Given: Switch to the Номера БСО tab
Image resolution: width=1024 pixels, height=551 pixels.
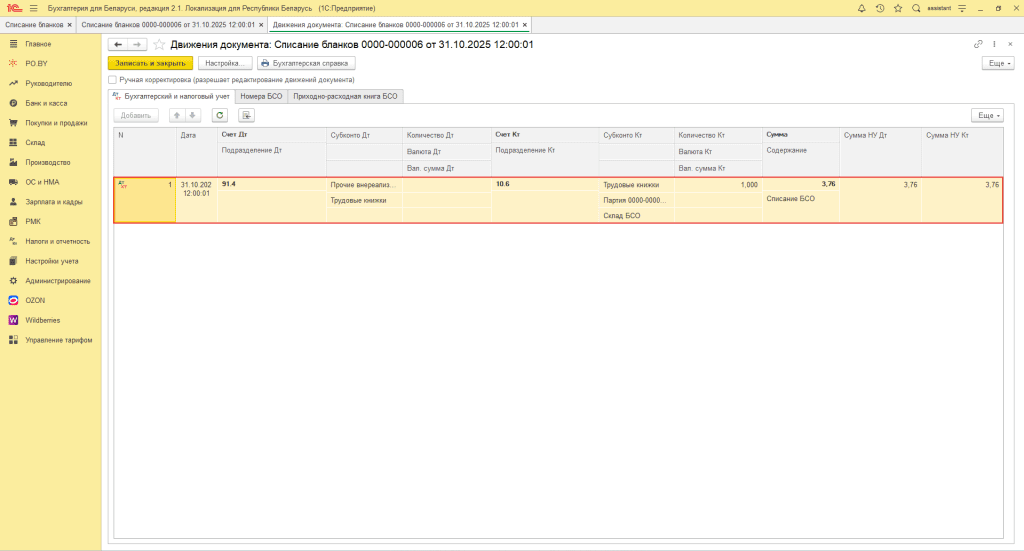Looking at the screenshot, I should pyautogui.click(x=261, y=96).
